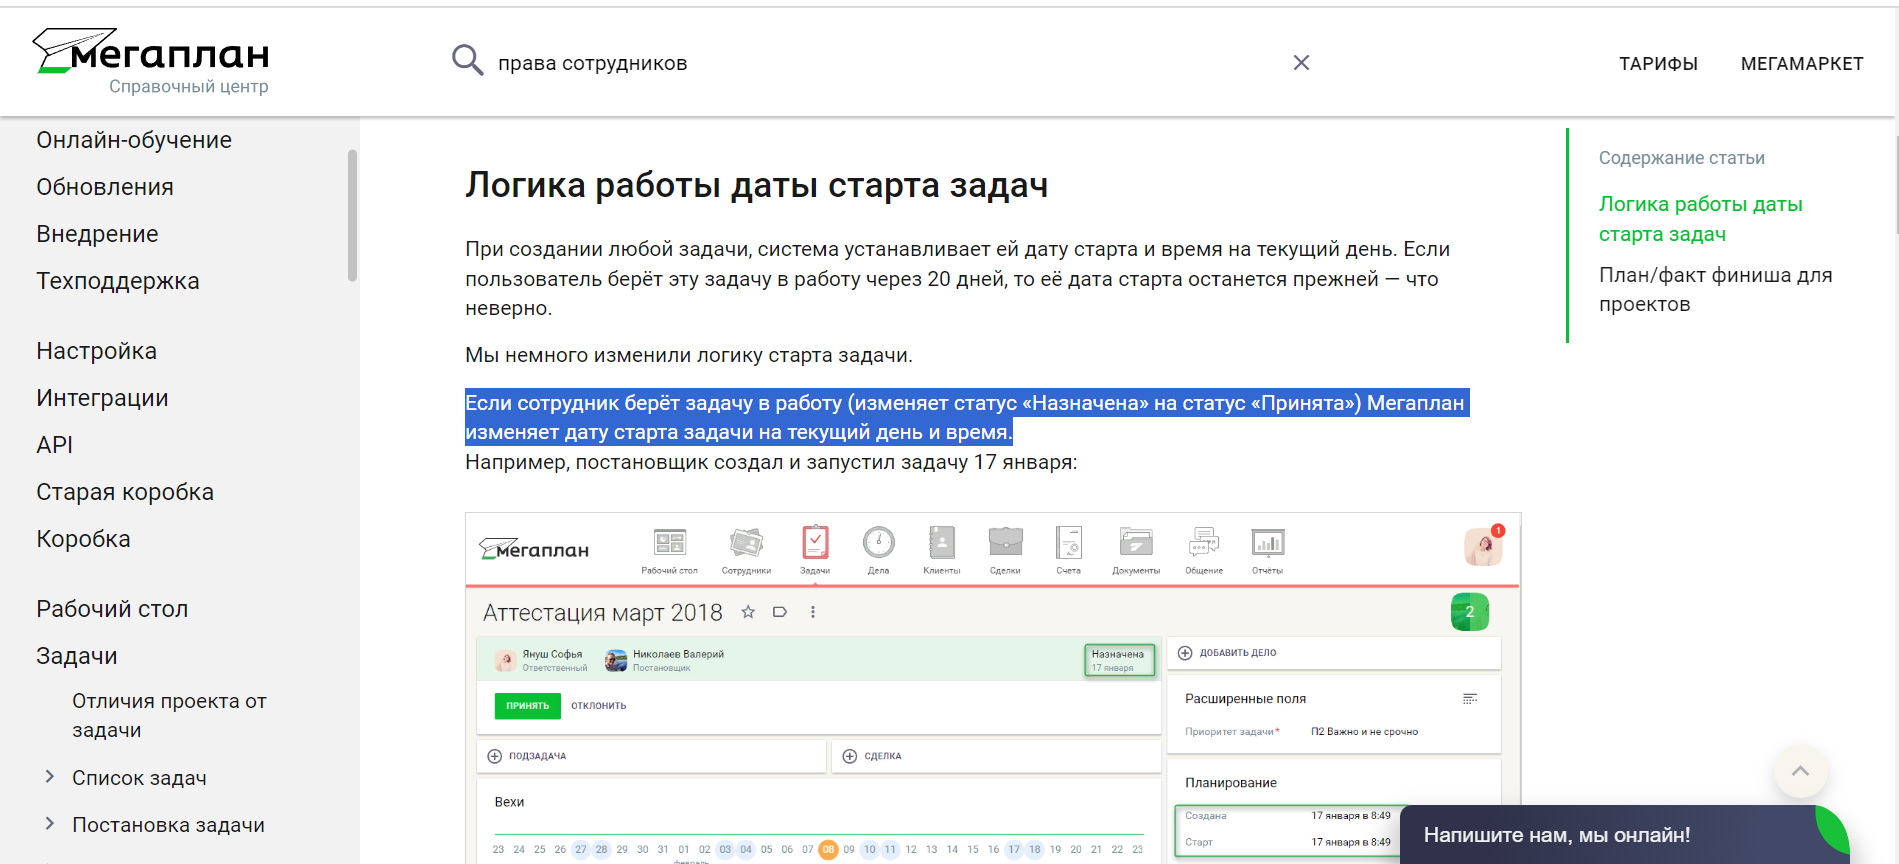Open 'Отличия проекта от задачи' article
Screen dimensions: 1899x864
(169, 715)
